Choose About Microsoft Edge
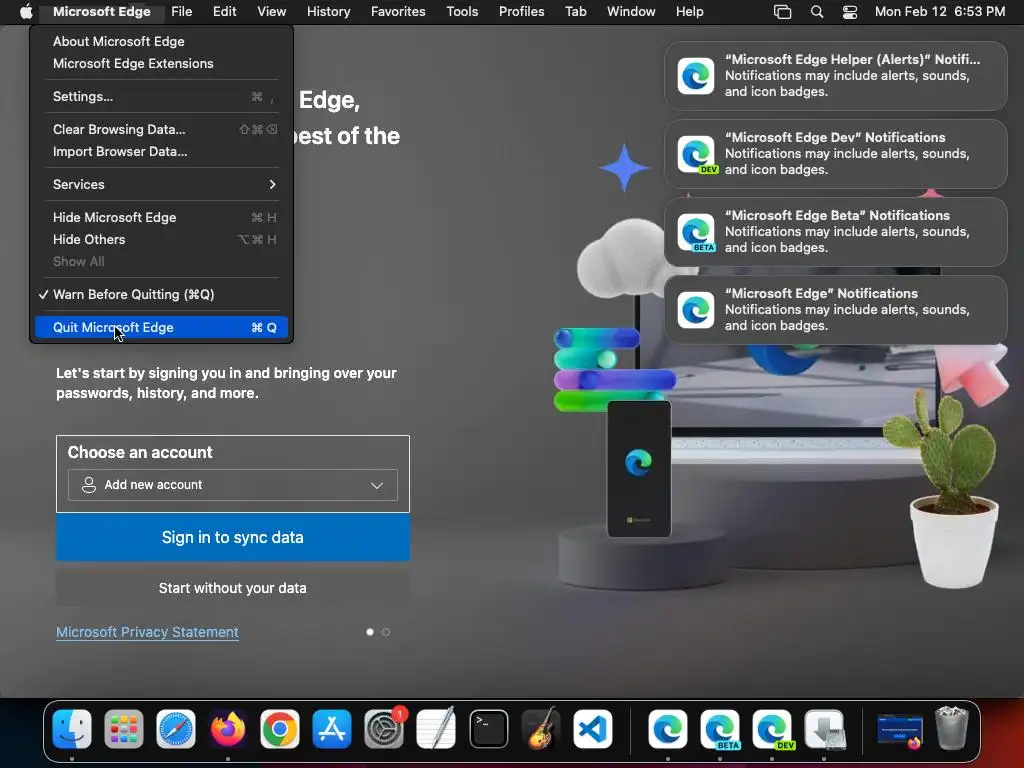This screenshot has width=1024, height=768. (x=161, y=41)
